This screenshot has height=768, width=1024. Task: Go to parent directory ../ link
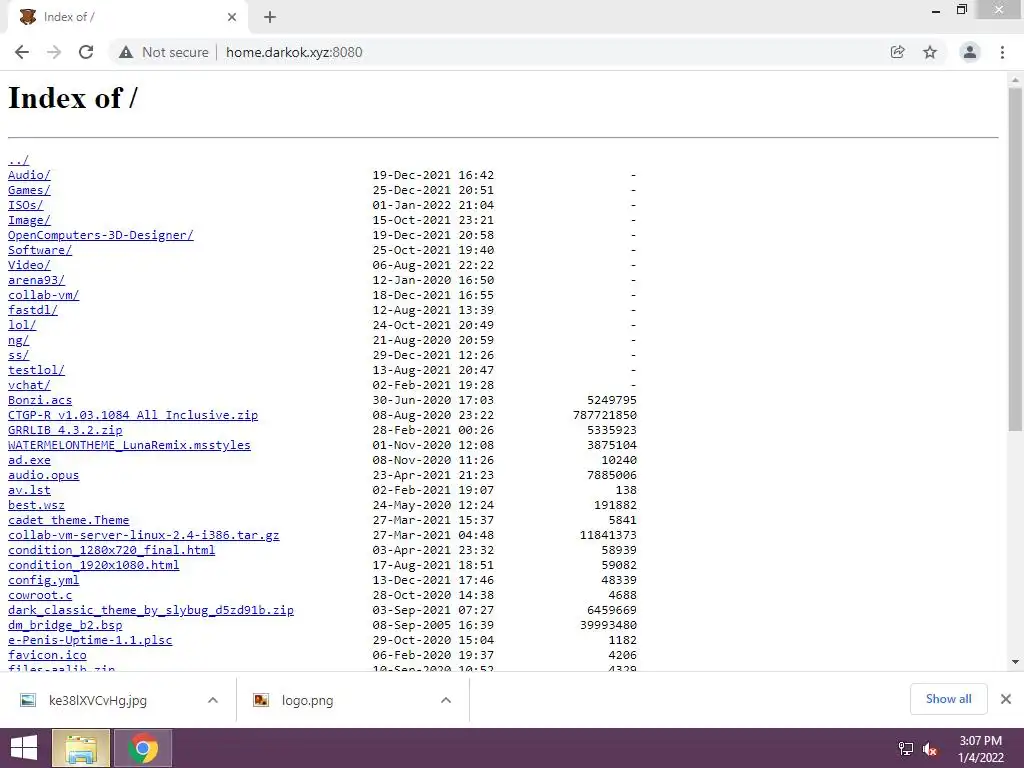(x=18, y=160)
